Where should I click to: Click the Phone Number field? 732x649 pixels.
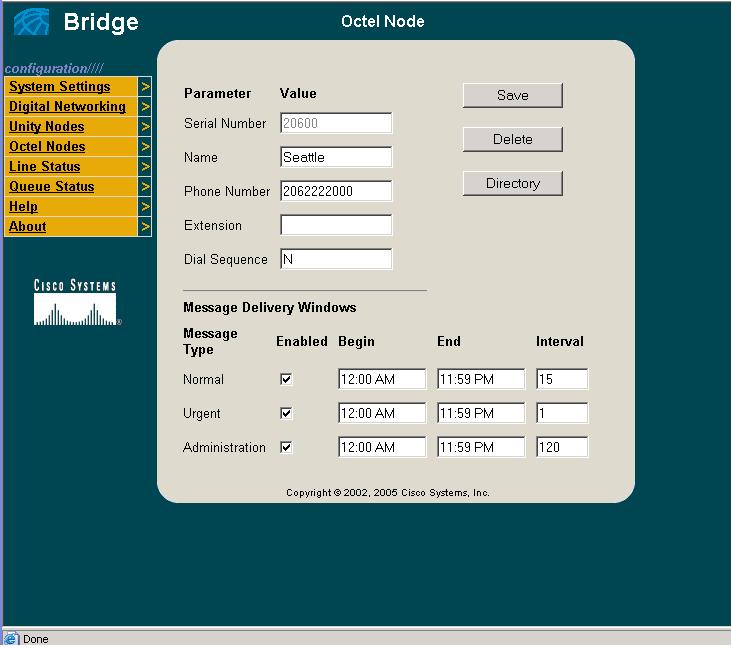336,191
